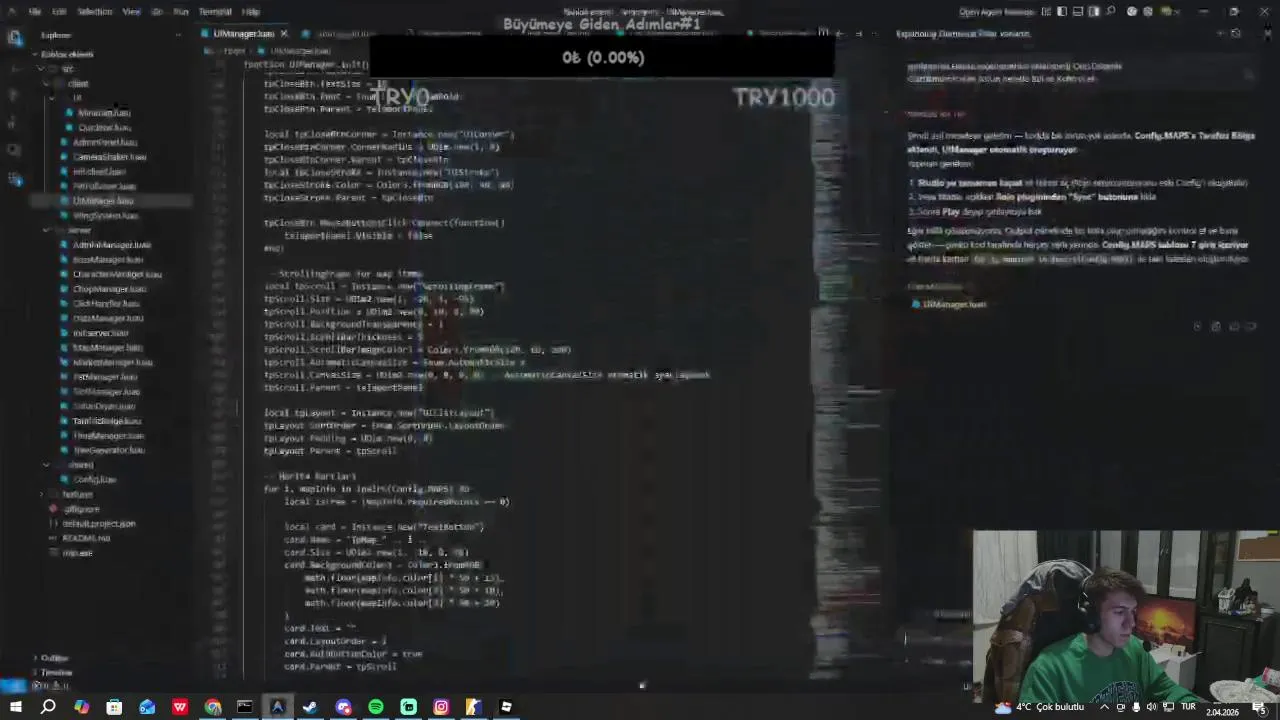The width and height of the screenshot is (1280, 720).
Task: Open the View menu
Action: (x=131, y=12)
